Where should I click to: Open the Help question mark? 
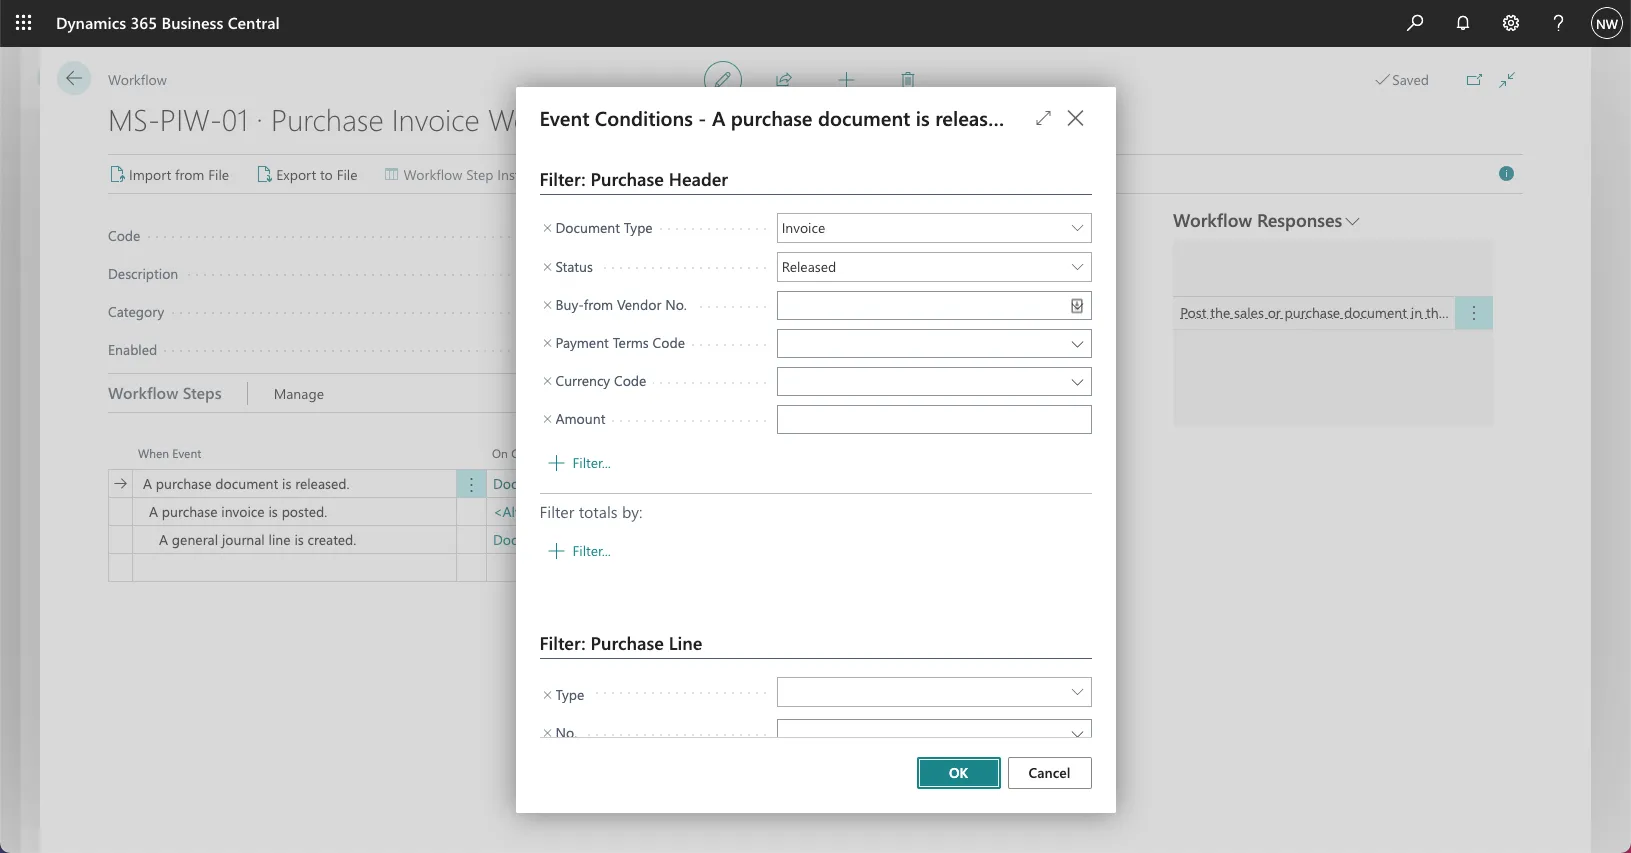(1559, 23)
